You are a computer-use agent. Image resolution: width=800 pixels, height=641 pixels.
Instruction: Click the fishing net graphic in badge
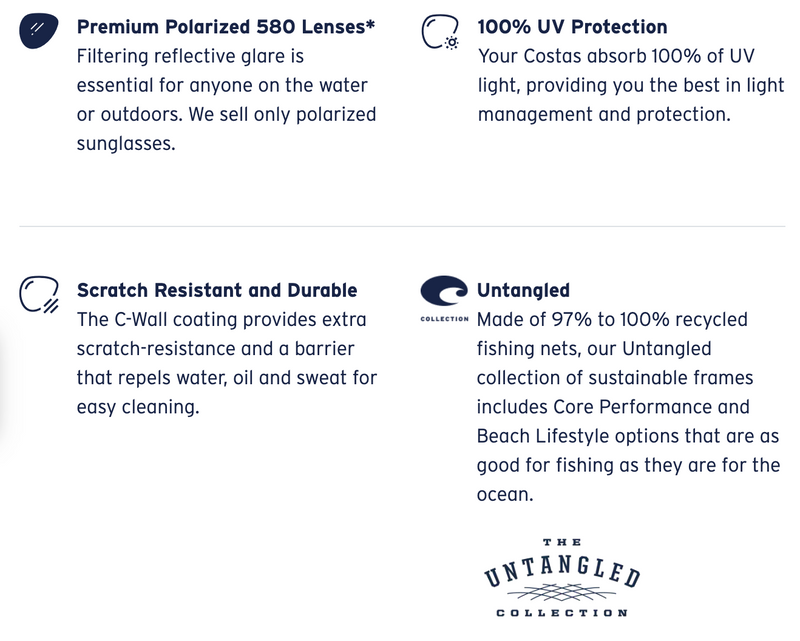561,593
